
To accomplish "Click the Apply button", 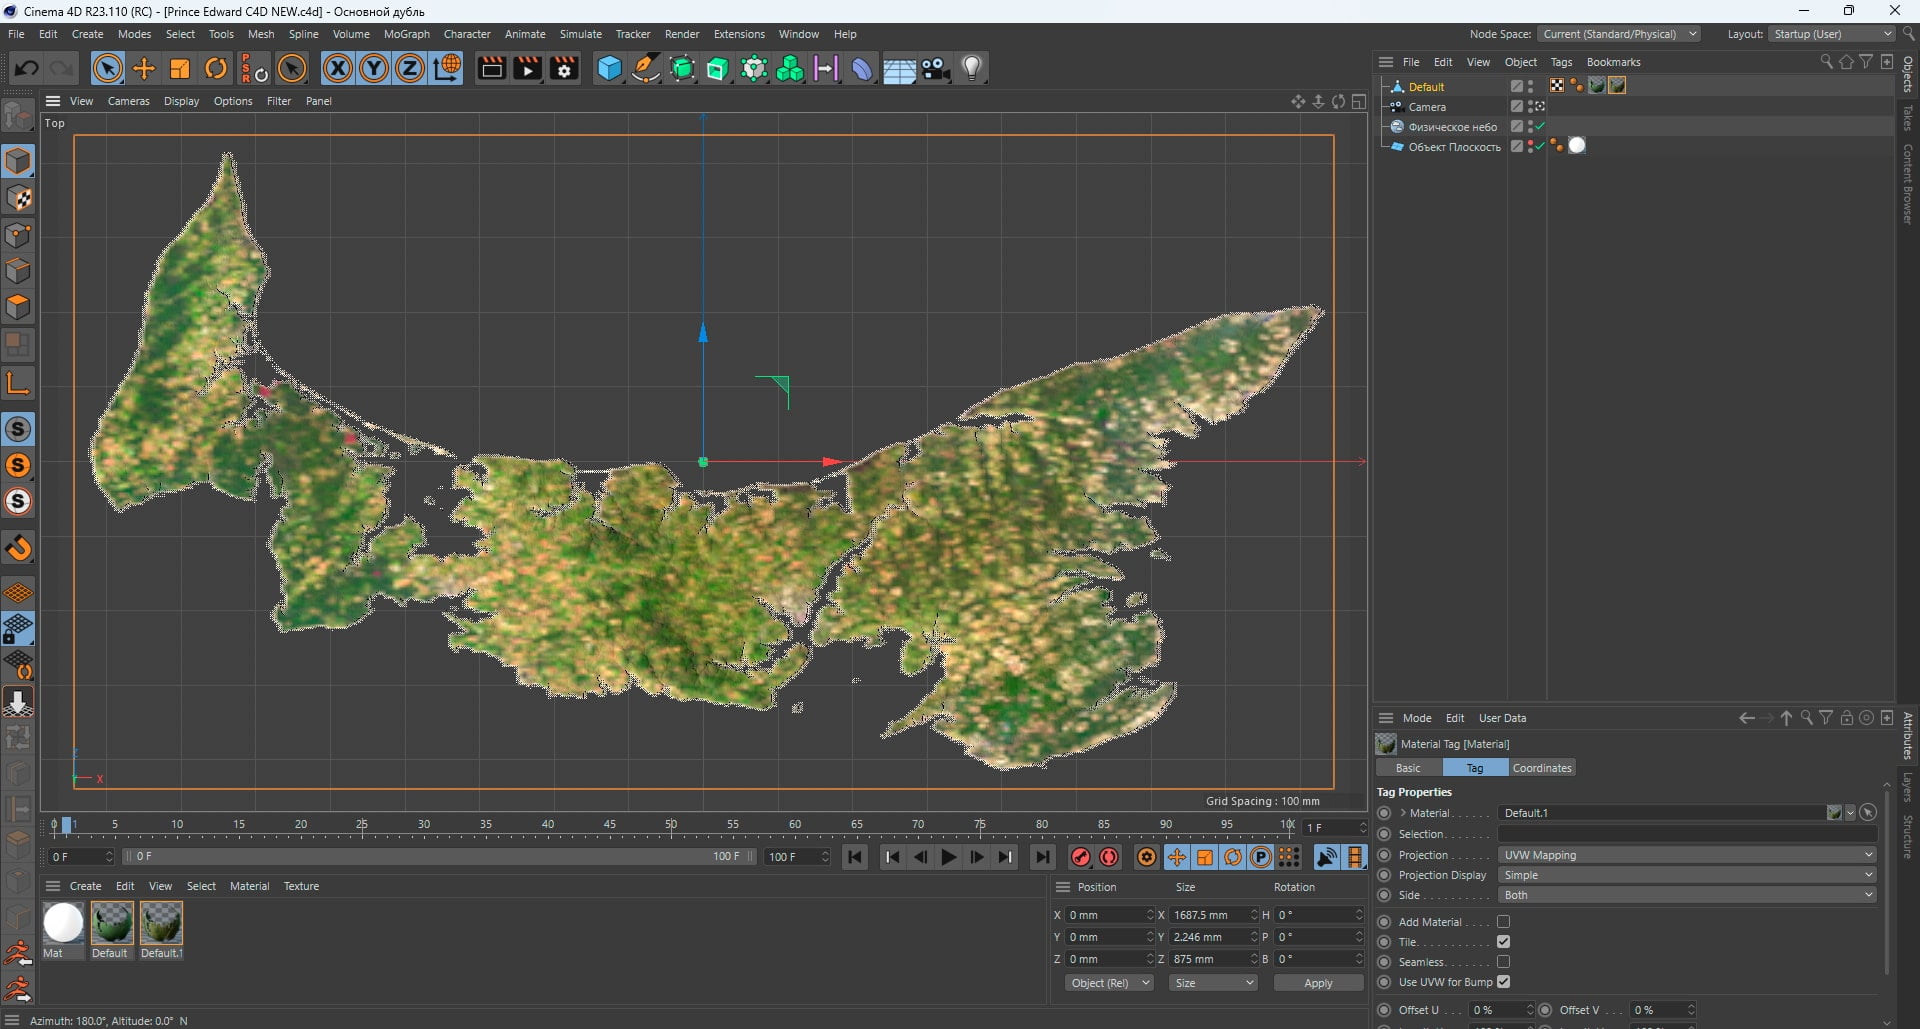I will [x=1318, y=983].
